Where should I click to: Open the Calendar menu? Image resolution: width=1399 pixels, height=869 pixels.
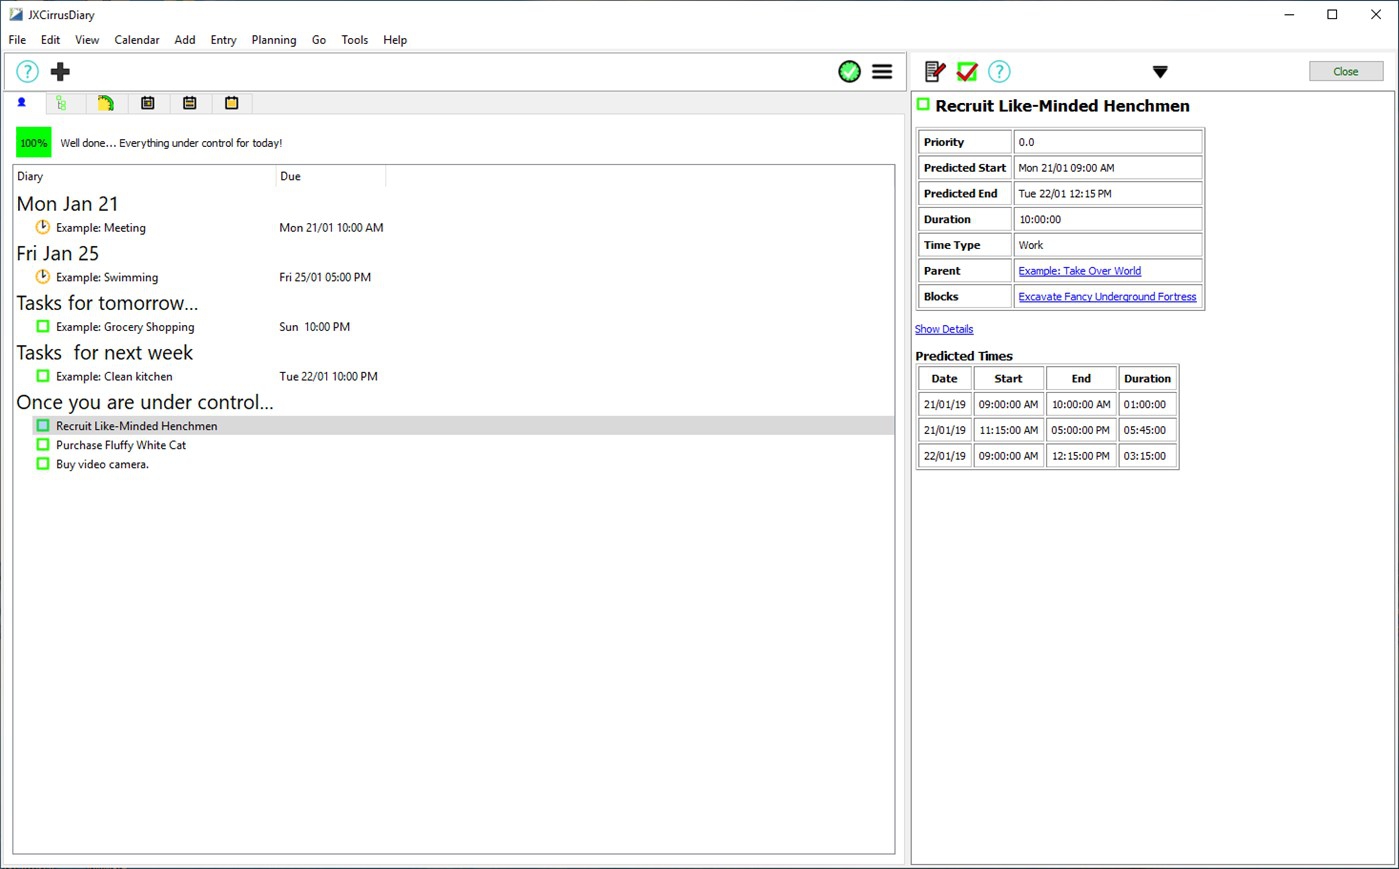click(x=137, y=40)
